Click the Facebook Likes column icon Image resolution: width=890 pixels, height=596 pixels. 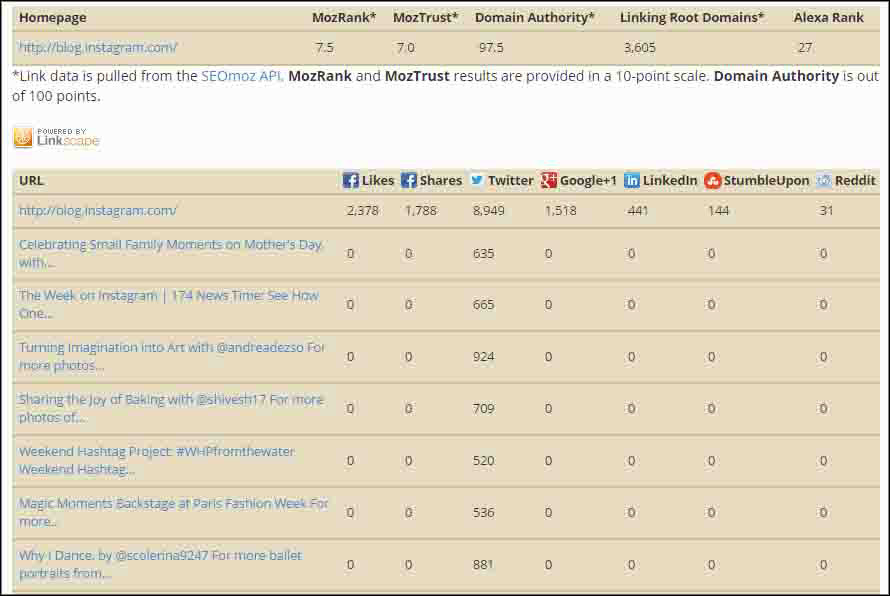point(351,180)
